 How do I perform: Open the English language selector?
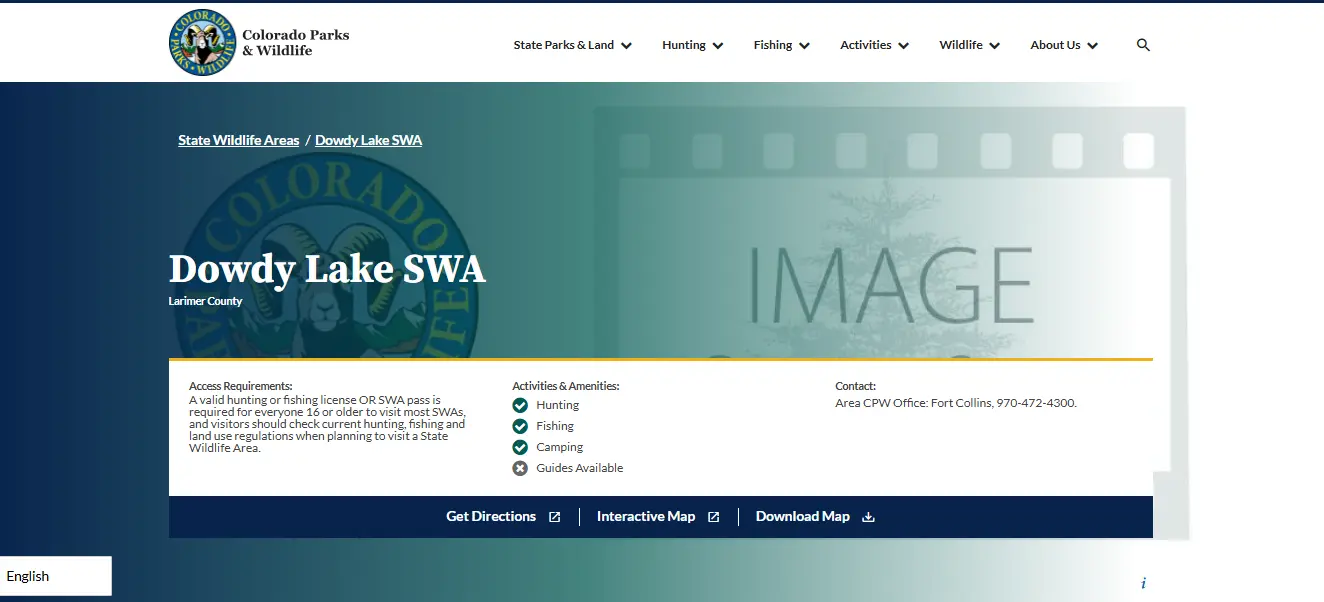pyautogui.click(x=56, y=576)
